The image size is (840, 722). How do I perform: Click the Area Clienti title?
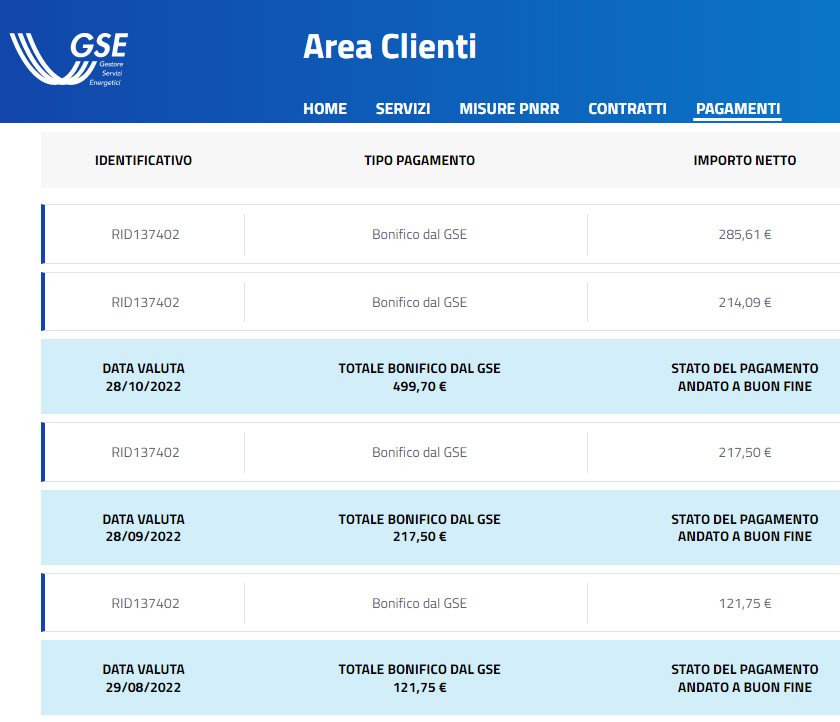click(x=389, y=46)
